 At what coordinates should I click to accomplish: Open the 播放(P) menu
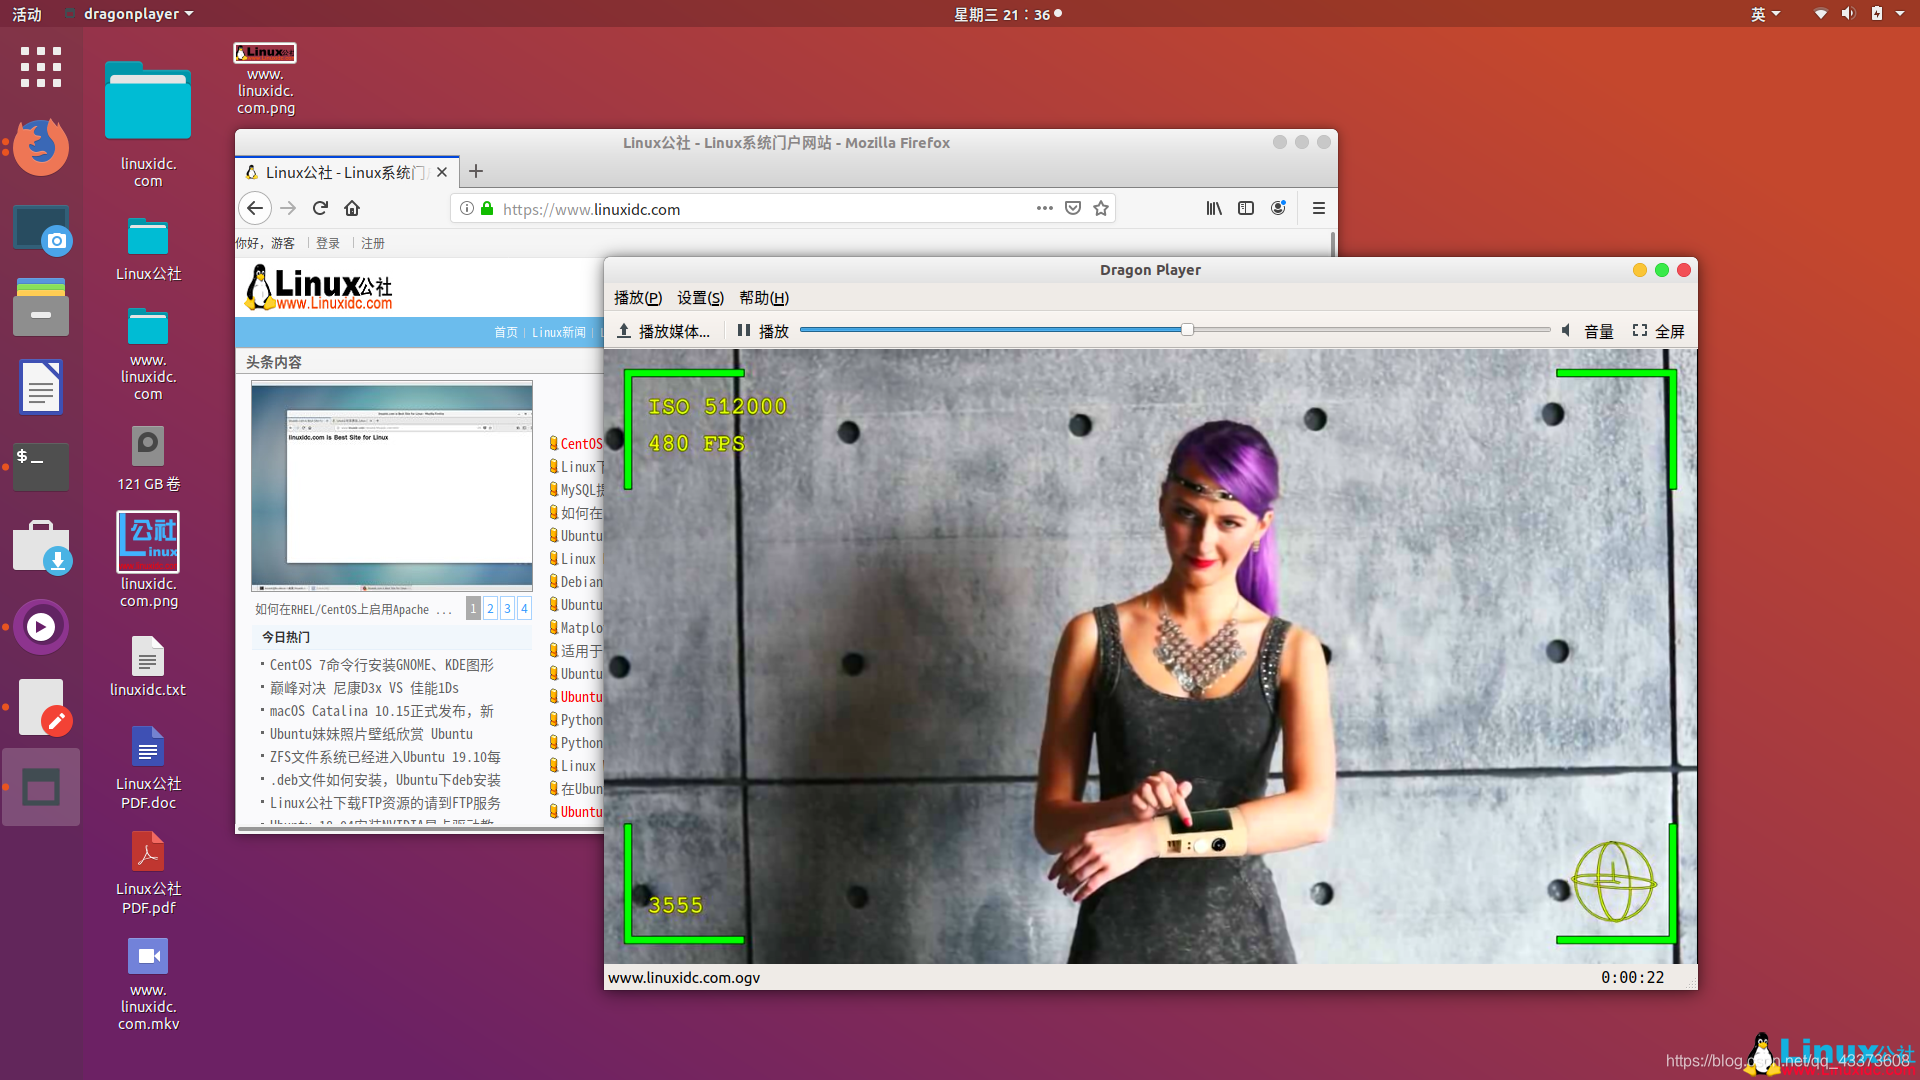(638, 298)
